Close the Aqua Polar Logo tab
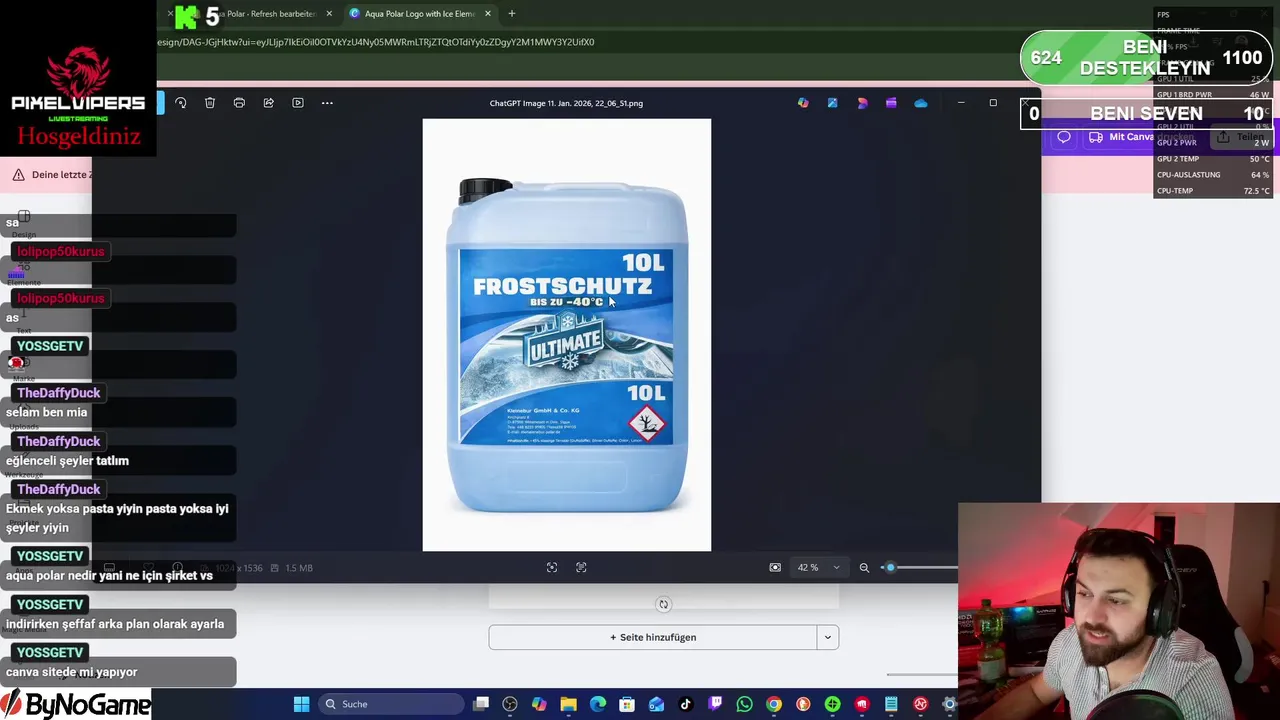 click(488, 14)
